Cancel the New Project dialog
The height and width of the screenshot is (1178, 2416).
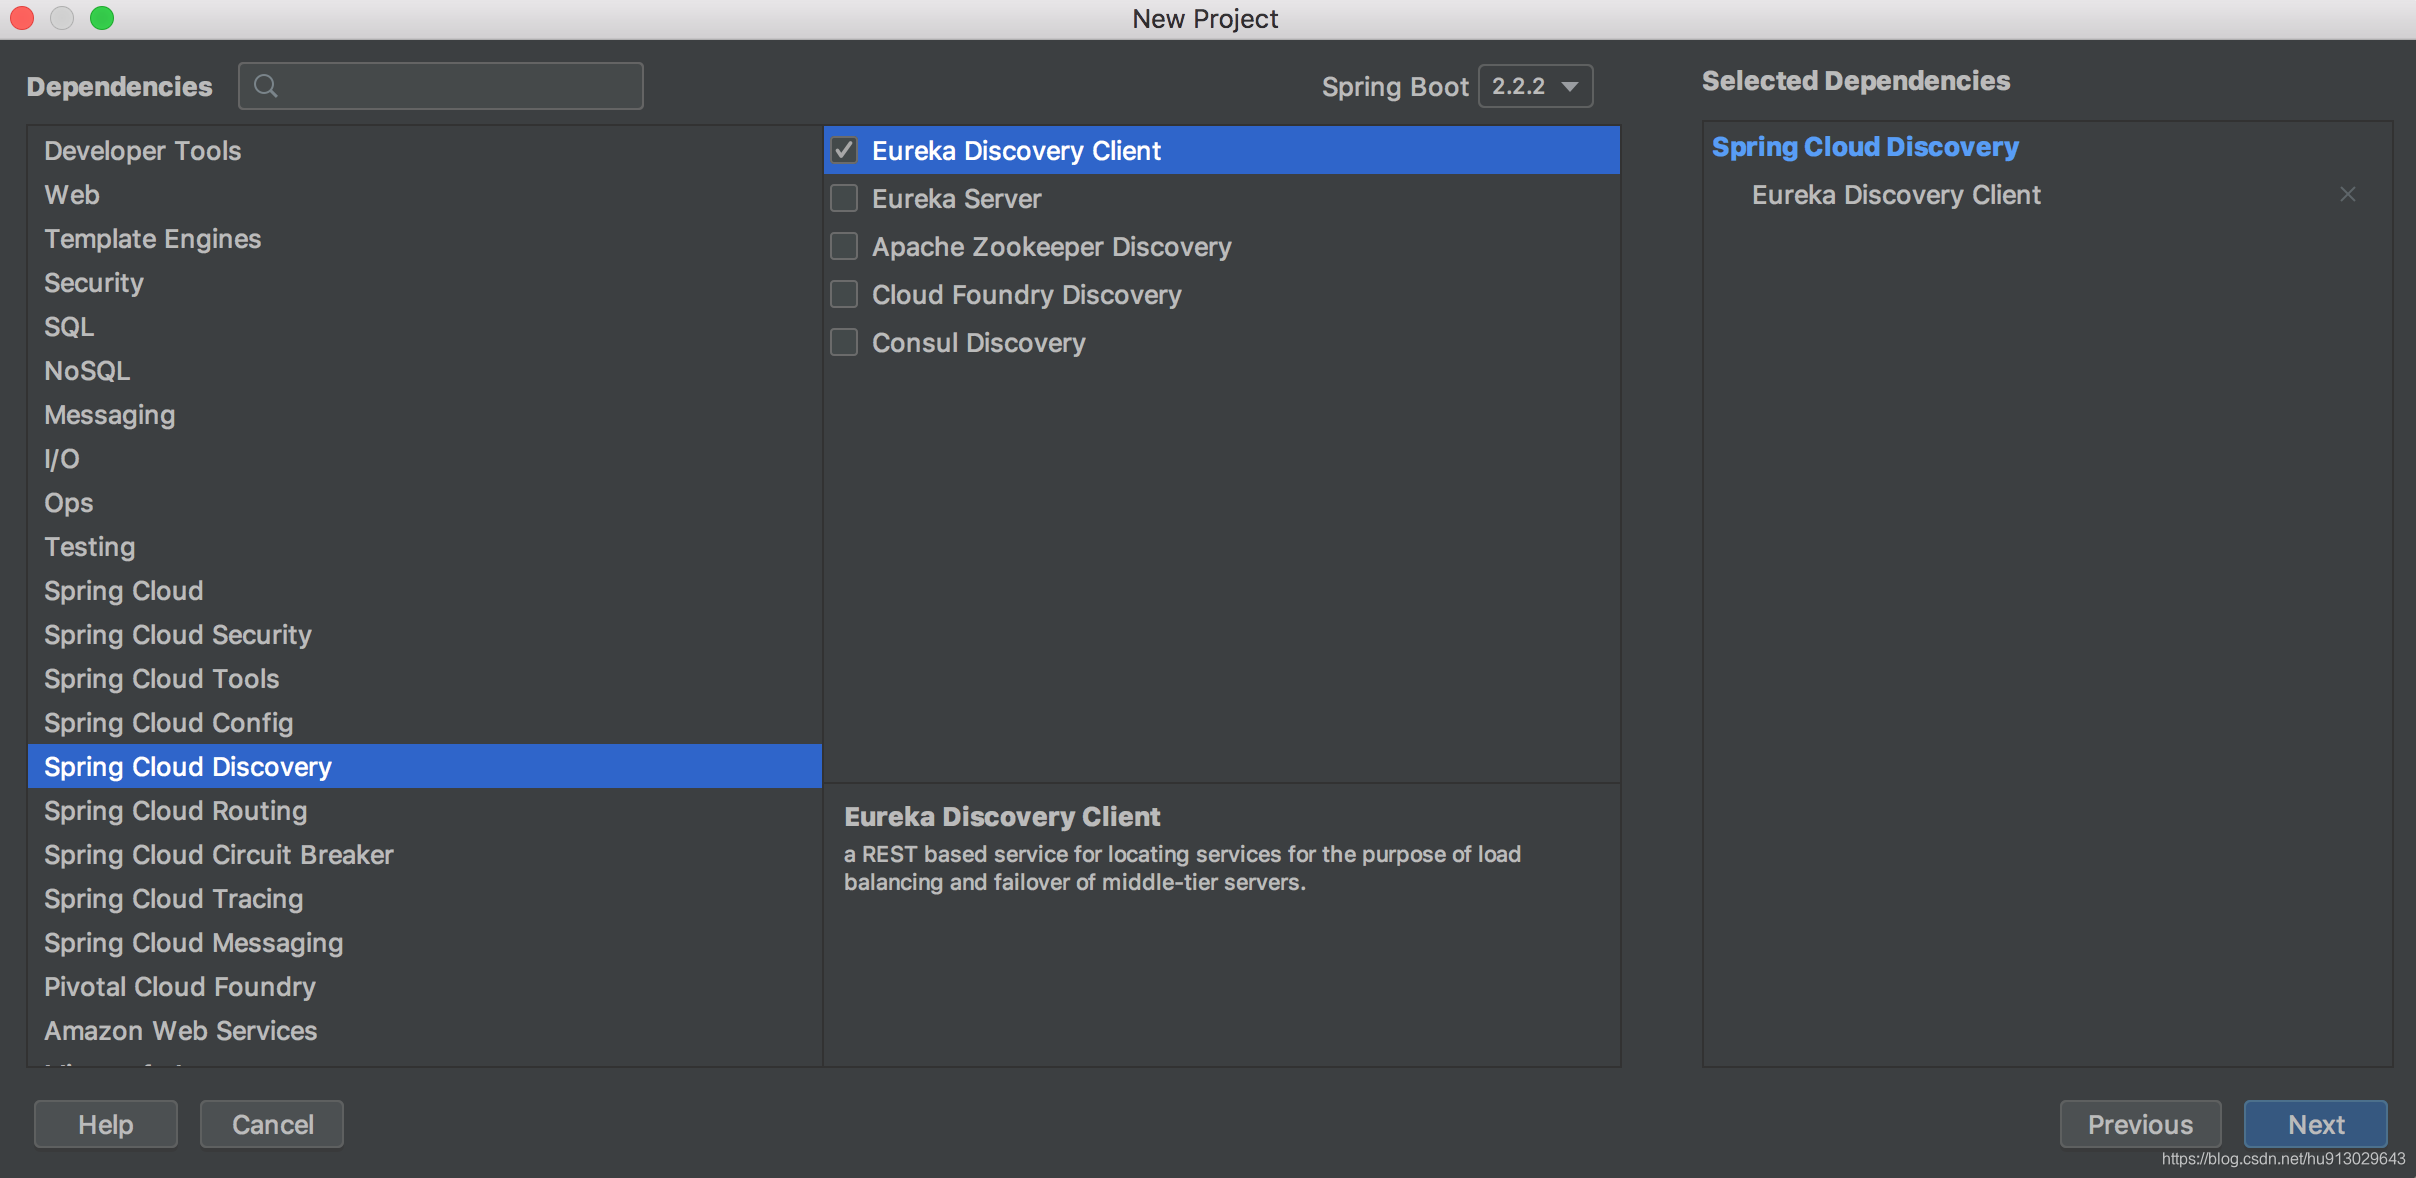272,1124
